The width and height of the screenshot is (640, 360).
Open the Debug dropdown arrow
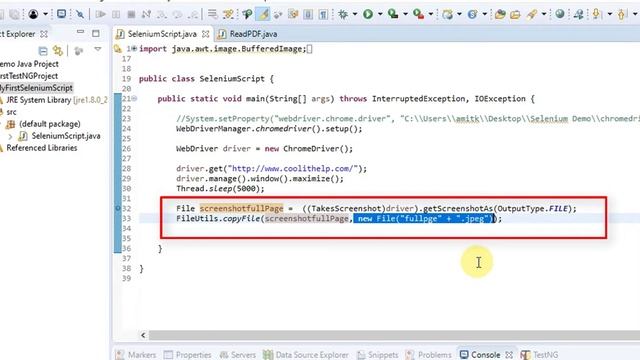pos(355,15)
